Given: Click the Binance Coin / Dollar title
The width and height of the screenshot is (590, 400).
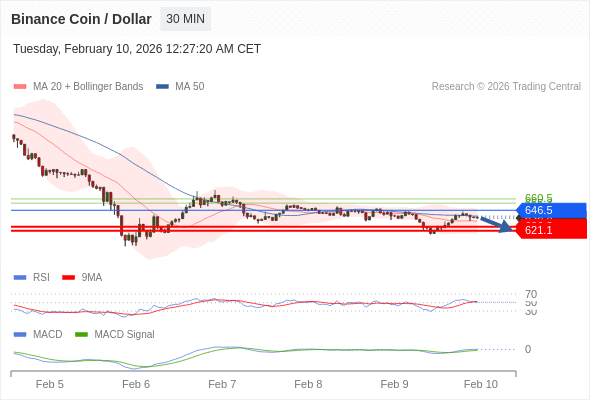Looking at the screenshot, I should pos(81,19).
